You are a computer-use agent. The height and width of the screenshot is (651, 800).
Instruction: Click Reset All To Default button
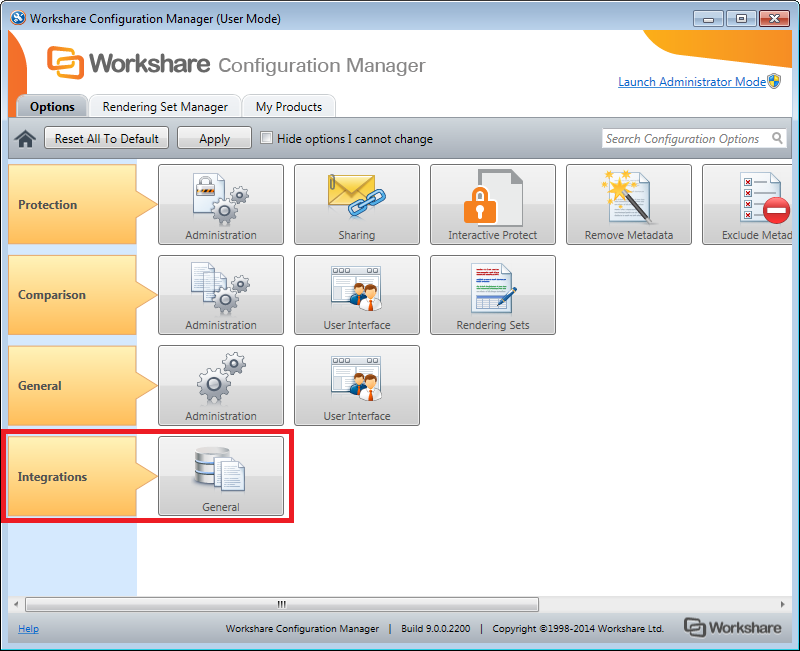(x=107, y=138)
